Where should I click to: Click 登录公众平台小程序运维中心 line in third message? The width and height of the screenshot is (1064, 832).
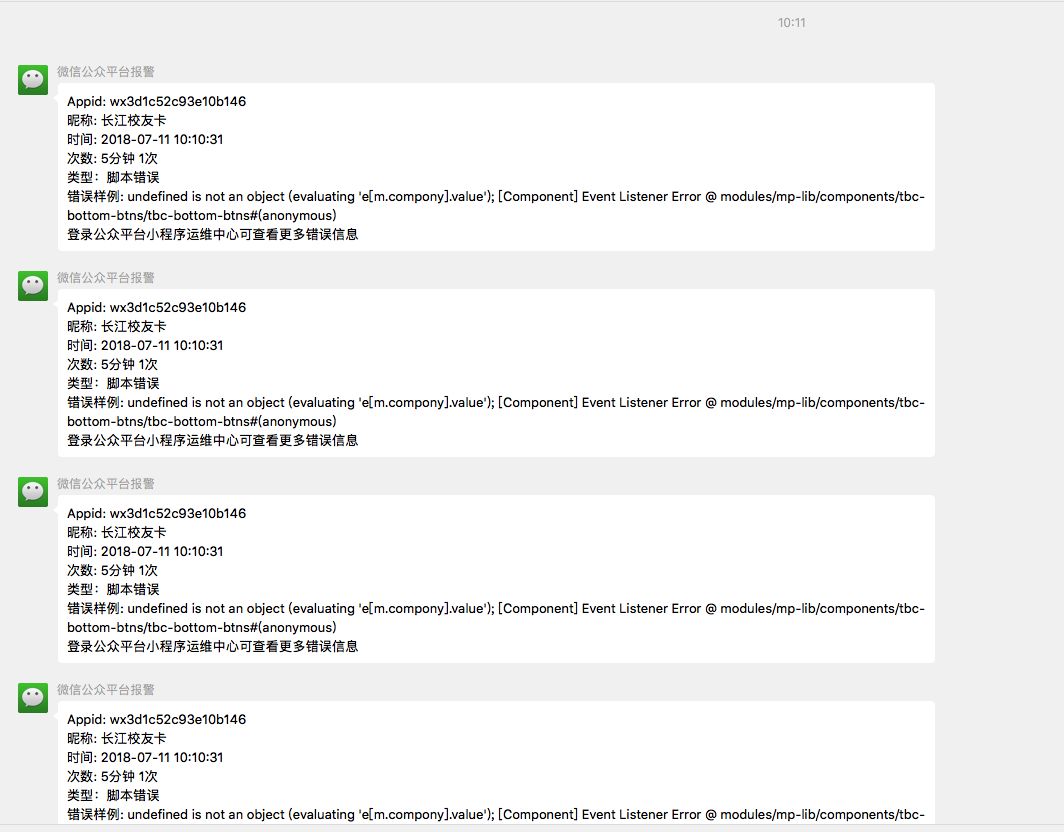[212, 646]
